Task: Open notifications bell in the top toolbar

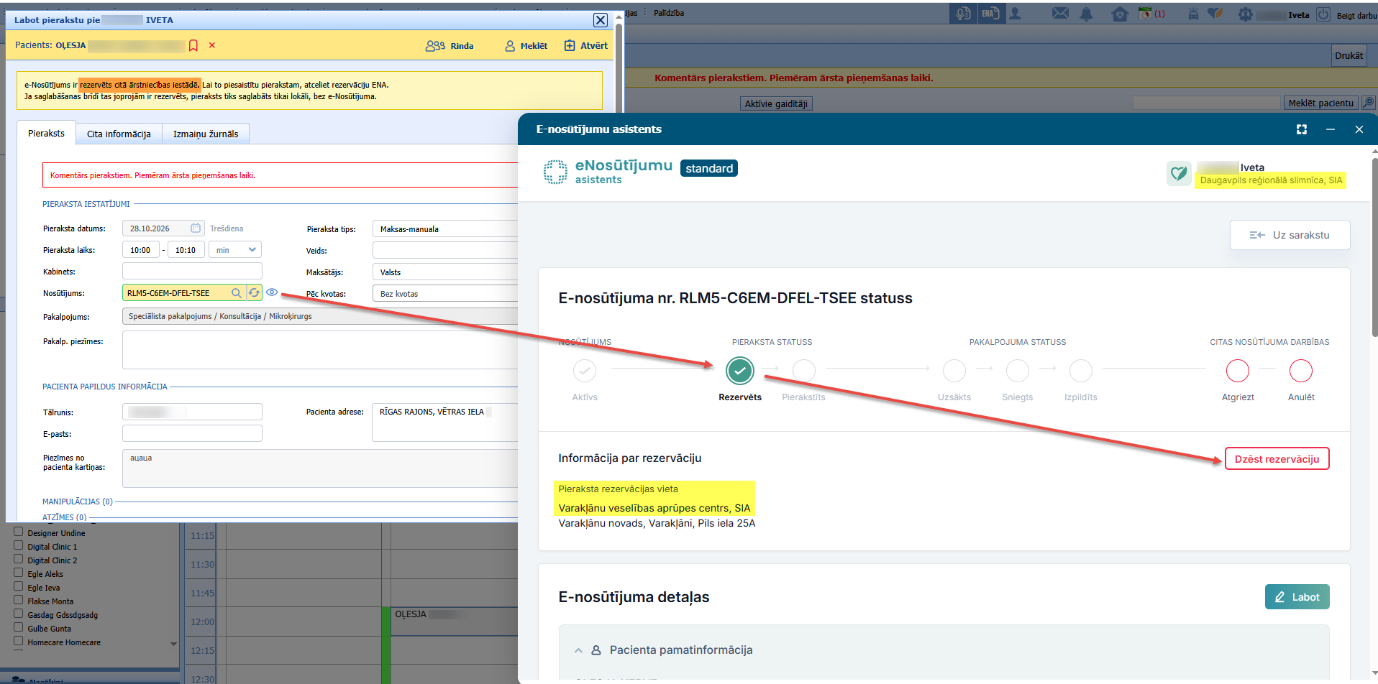Action: coord(1087,14)
